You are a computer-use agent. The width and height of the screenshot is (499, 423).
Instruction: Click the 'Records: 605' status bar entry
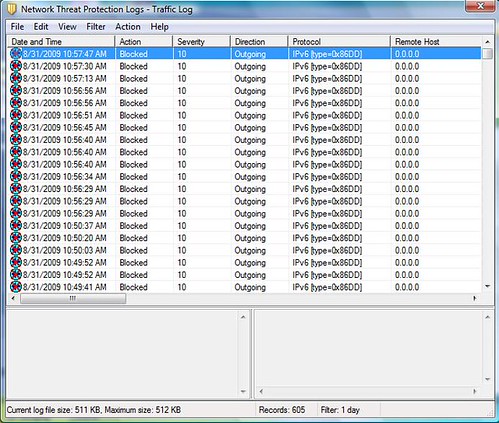[282, 410]
